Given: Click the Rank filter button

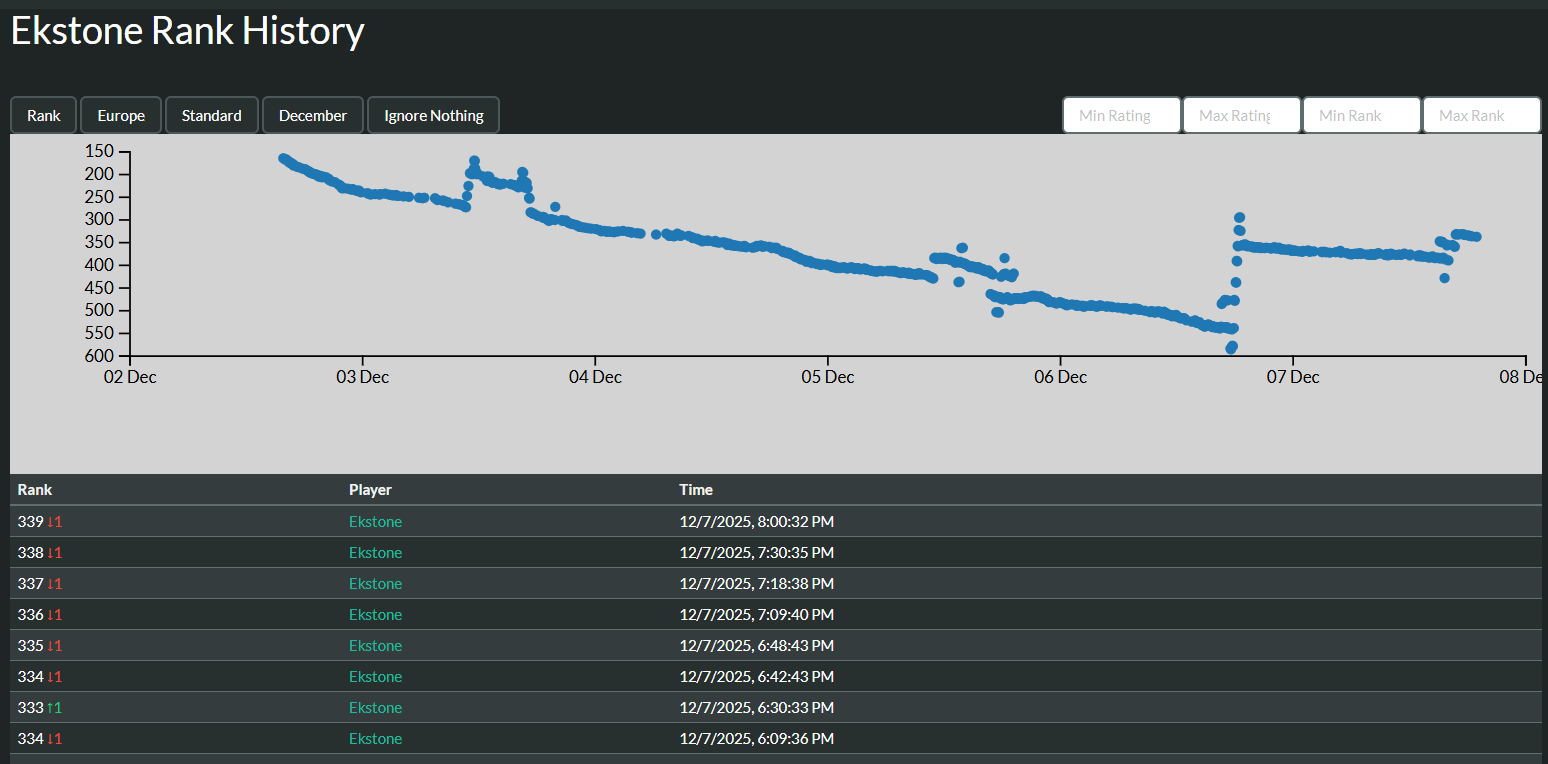Looking at the screenshot, I should click(44, 115).
